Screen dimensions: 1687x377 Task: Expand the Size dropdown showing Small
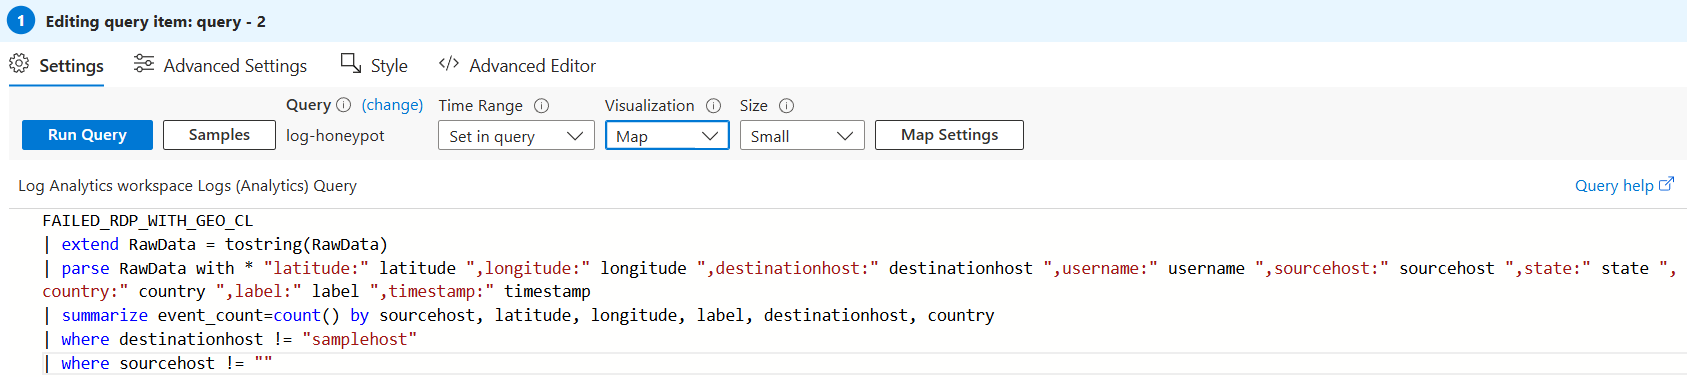[x=802, y=136]
